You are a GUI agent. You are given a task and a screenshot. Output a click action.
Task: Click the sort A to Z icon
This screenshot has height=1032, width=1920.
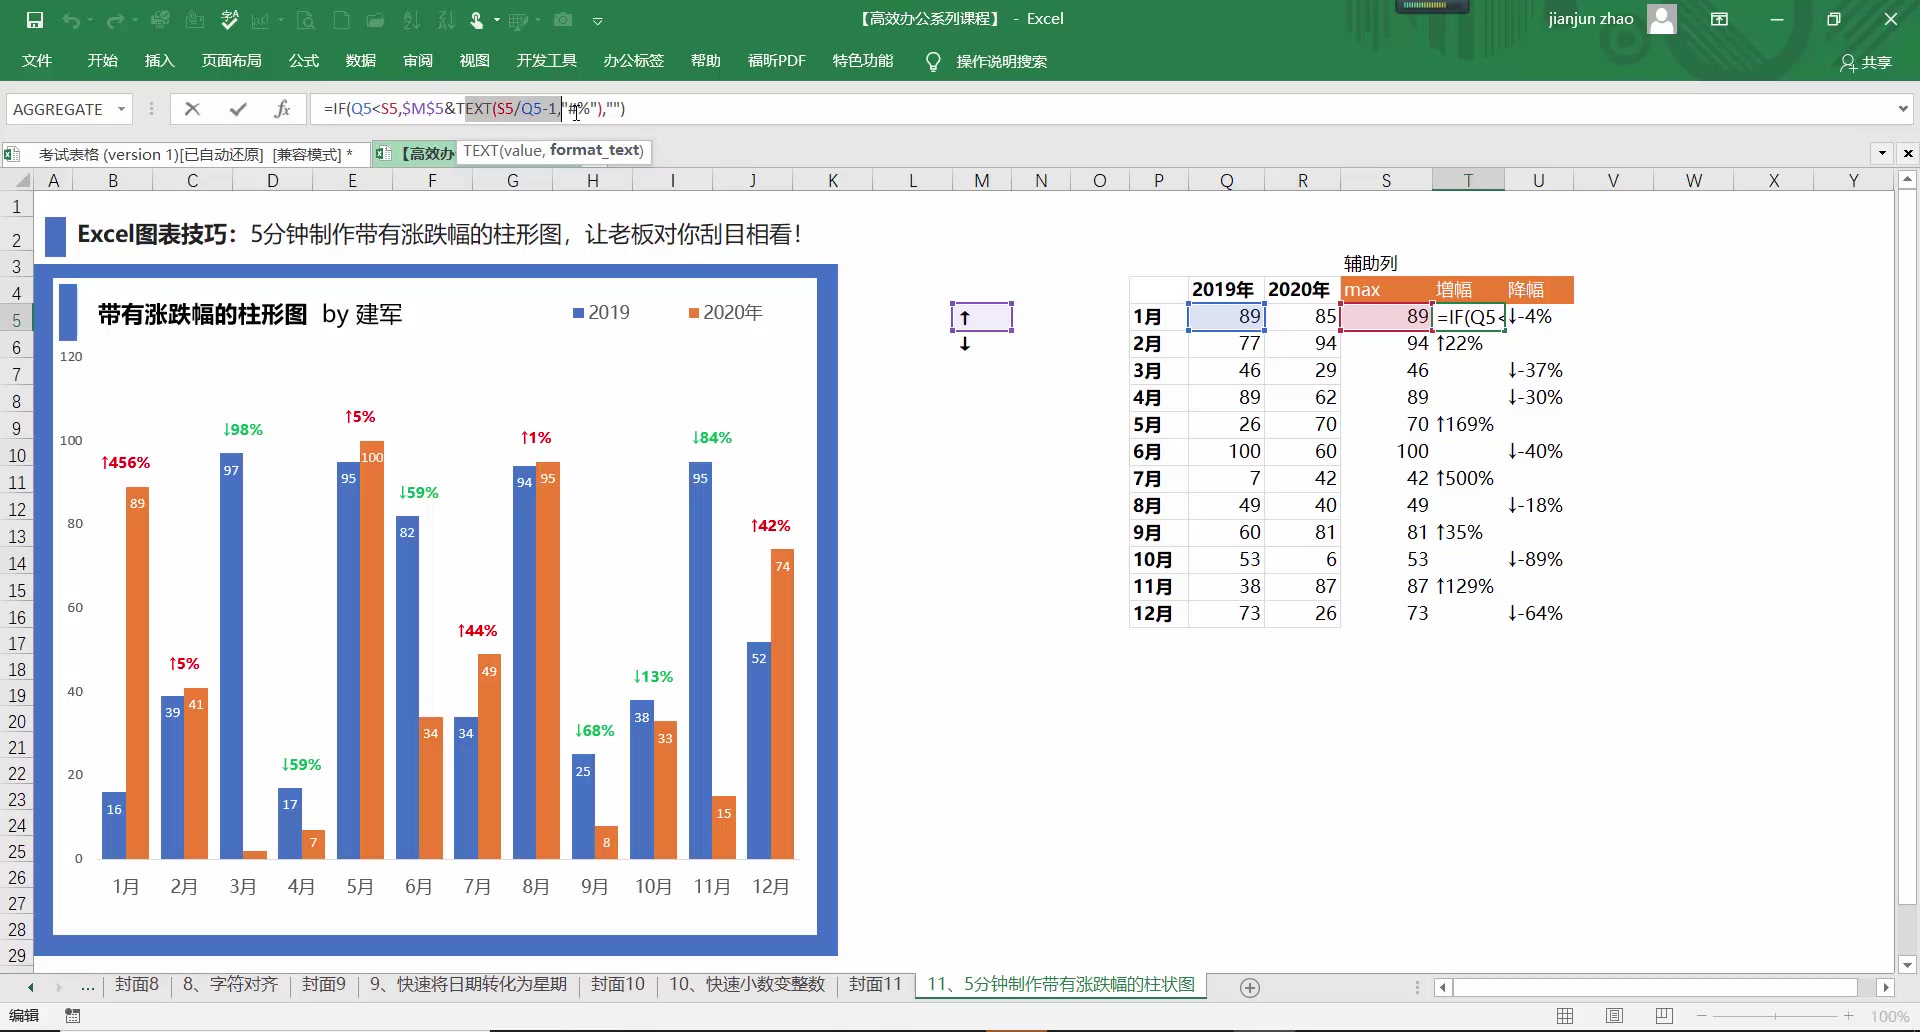[x=411, y=20]
